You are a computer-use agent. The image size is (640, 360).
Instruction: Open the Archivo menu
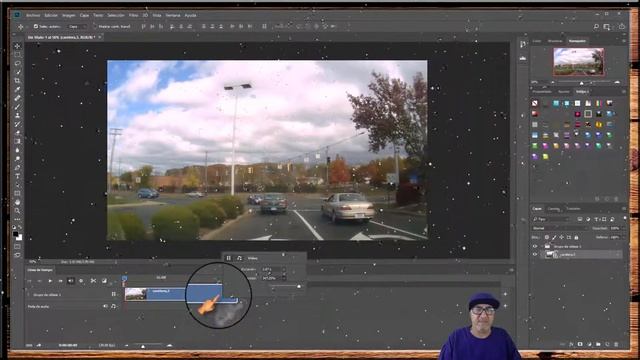33,15
